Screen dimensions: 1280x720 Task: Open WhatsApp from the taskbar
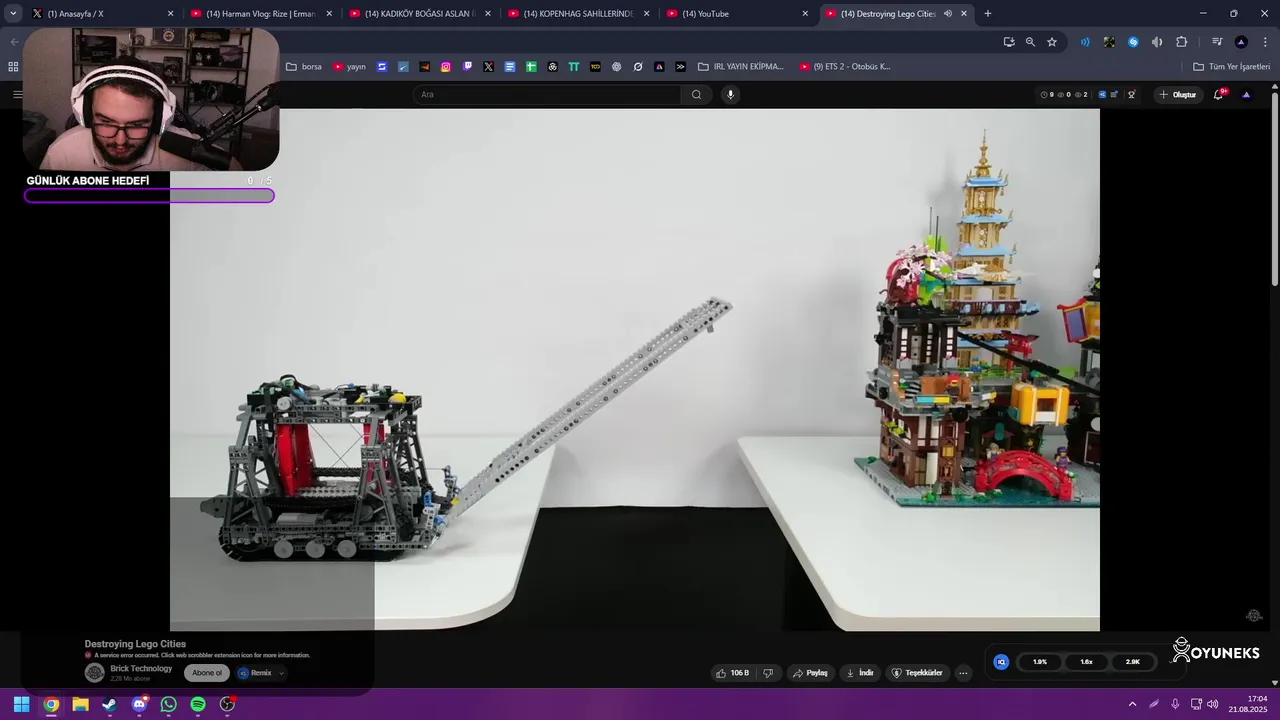point(169,704)
